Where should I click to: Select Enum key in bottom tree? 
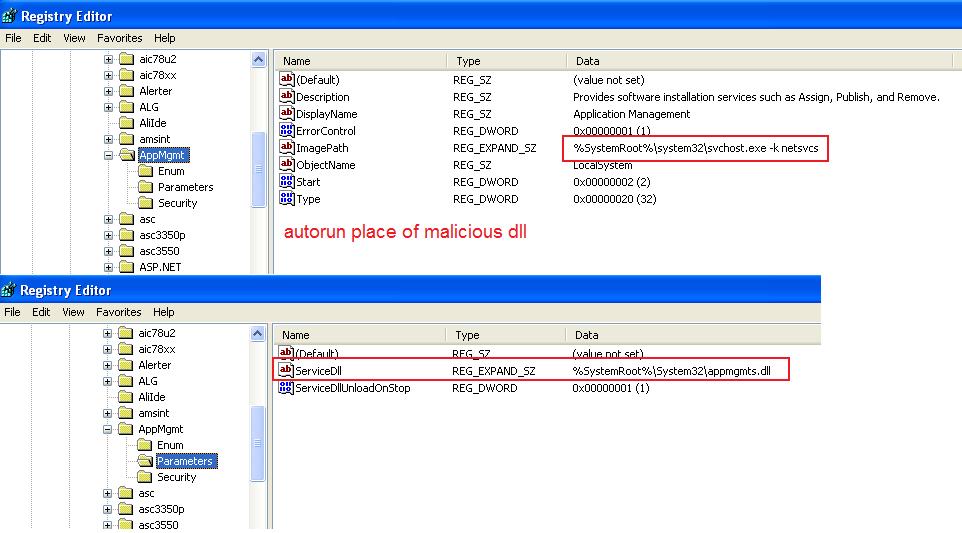click(x=170, y=445)
